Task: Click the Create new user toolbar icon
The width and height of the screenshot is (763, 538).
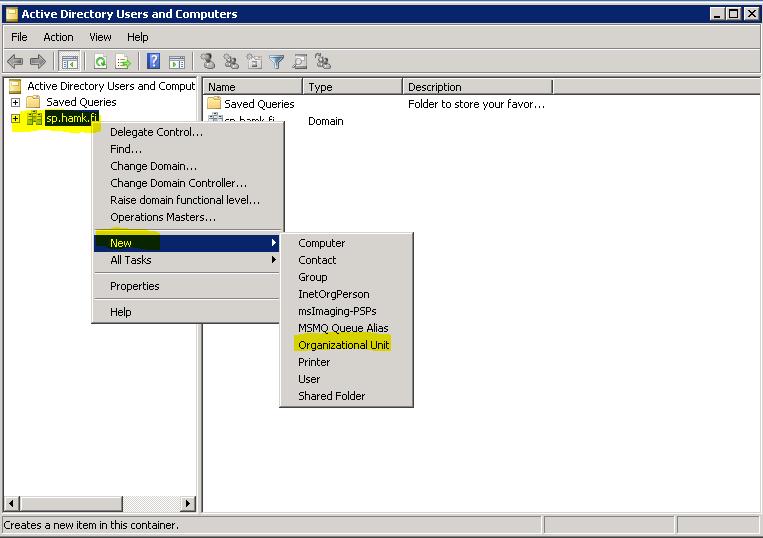Action: [208, 61]
